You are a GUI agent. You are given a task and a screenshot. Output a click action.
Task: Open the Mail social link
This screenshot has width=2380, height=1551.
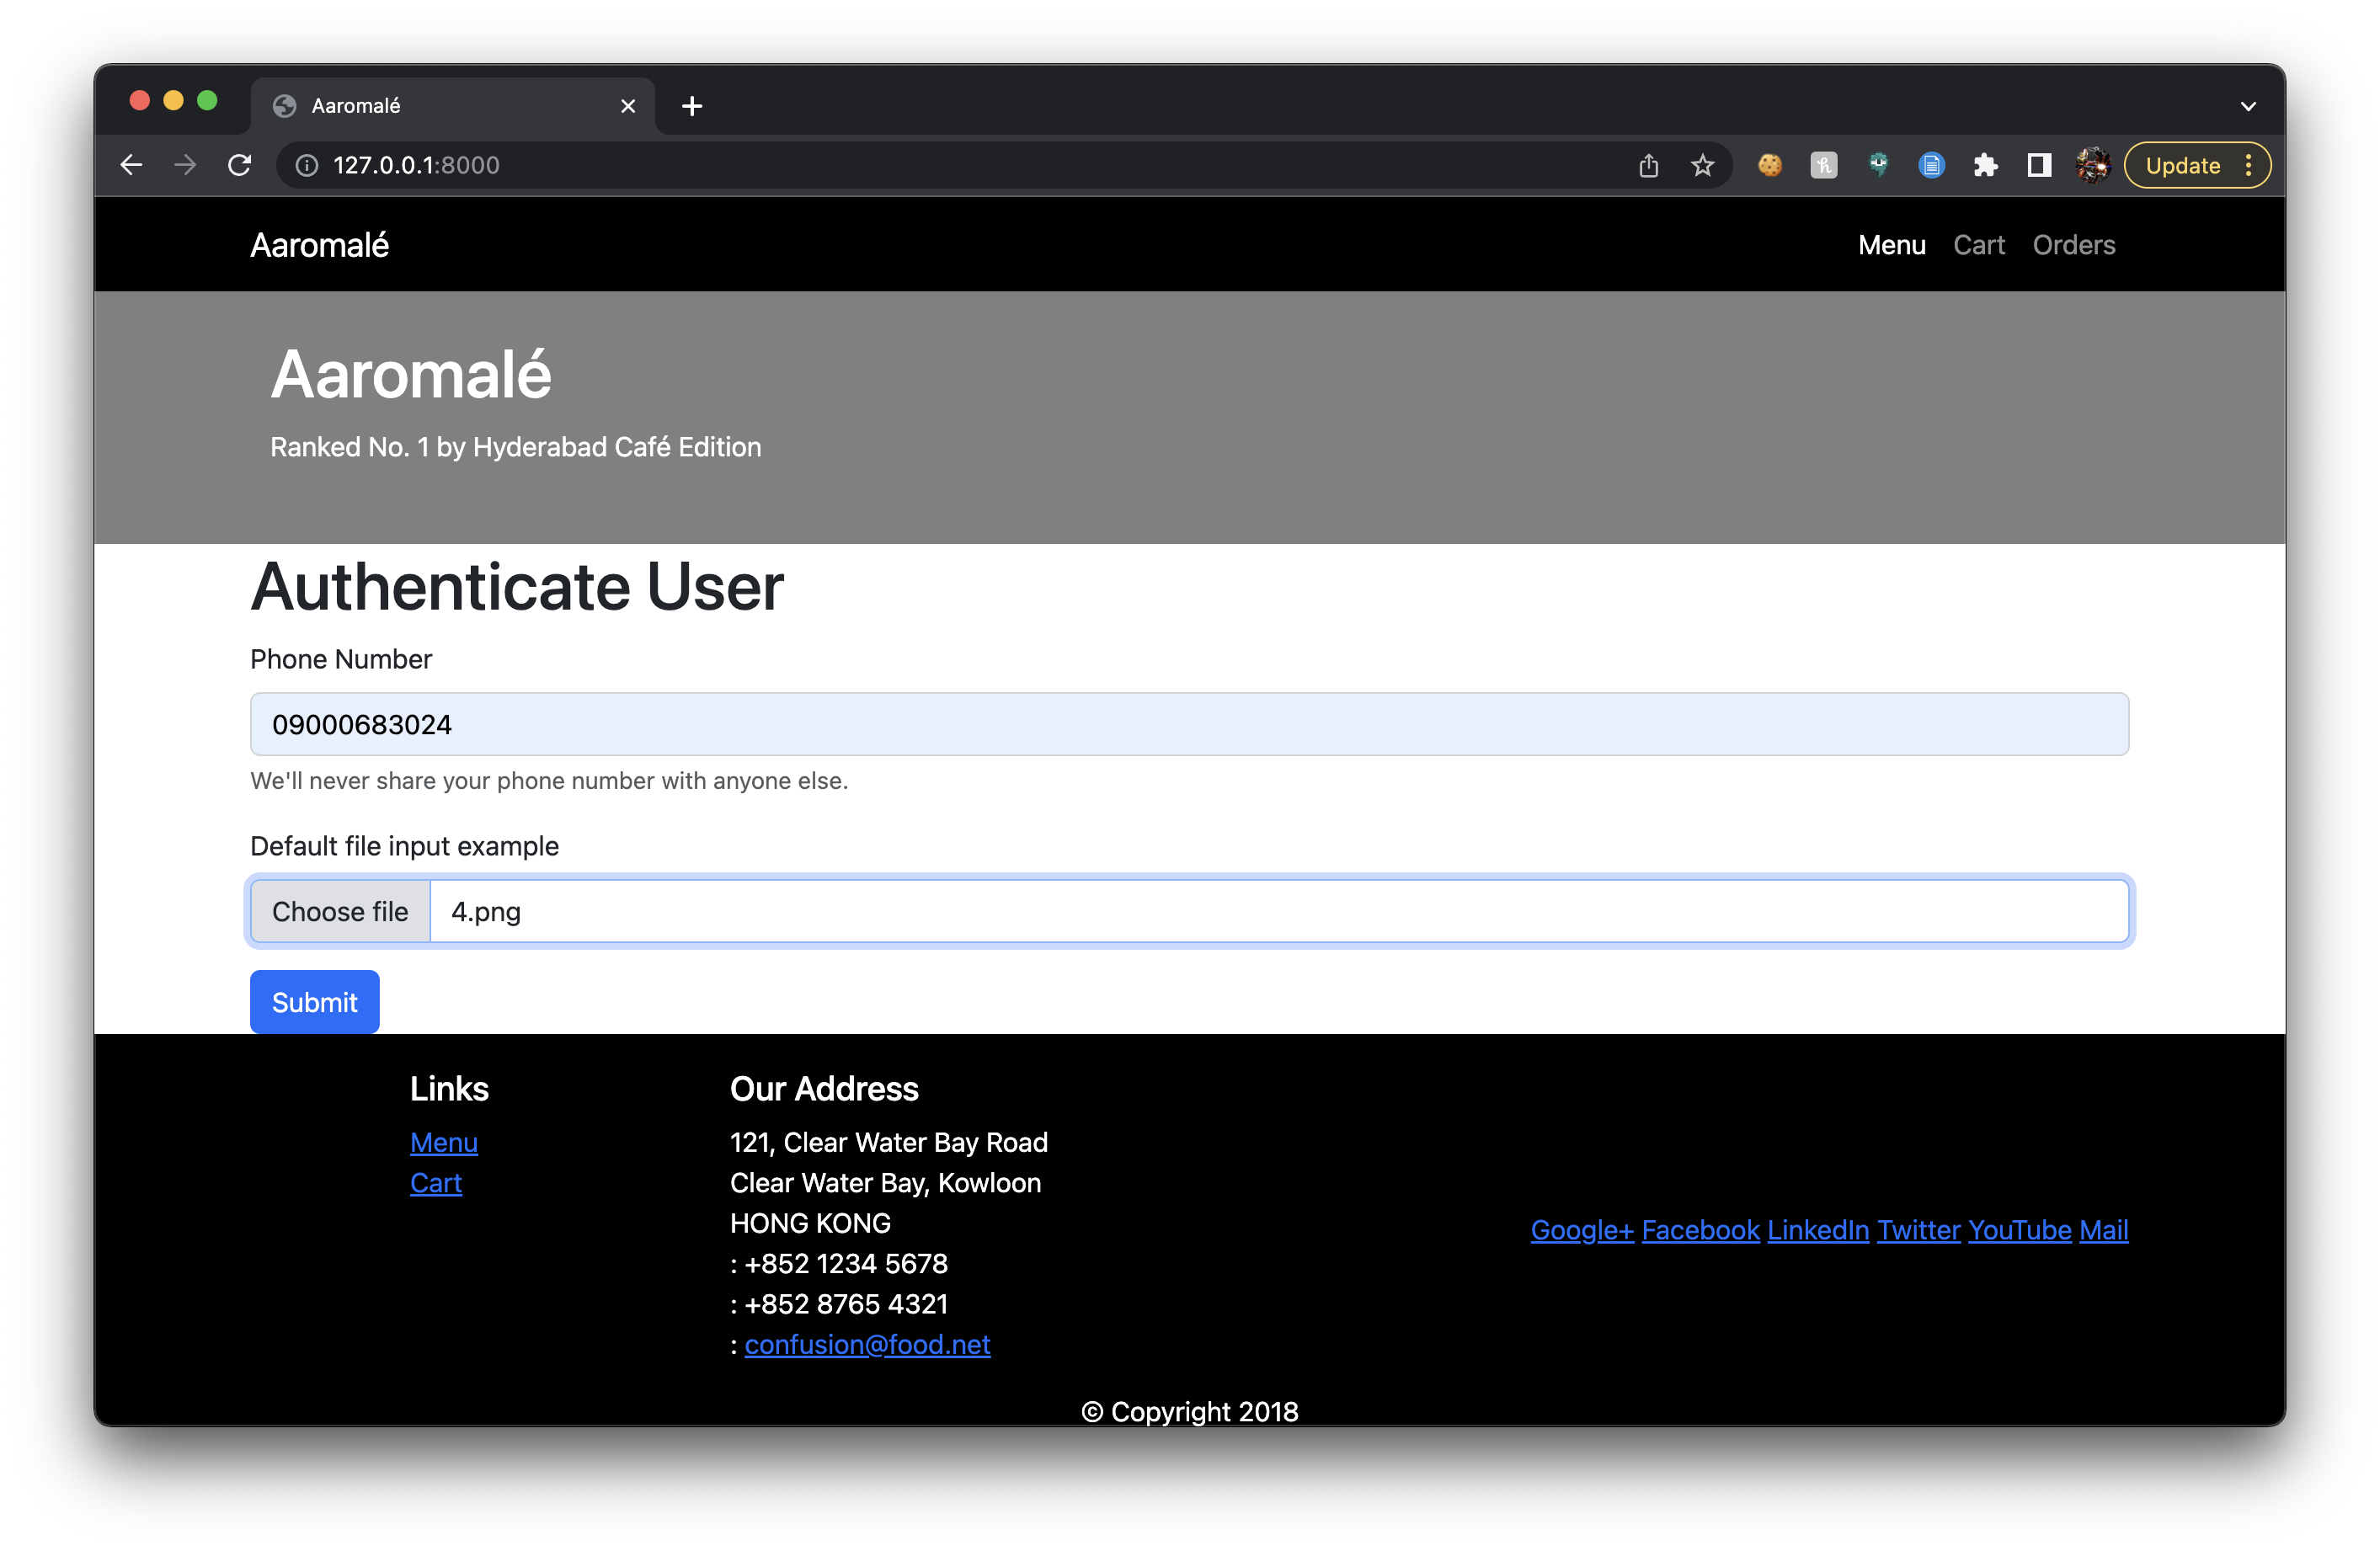(2104, 1230)
